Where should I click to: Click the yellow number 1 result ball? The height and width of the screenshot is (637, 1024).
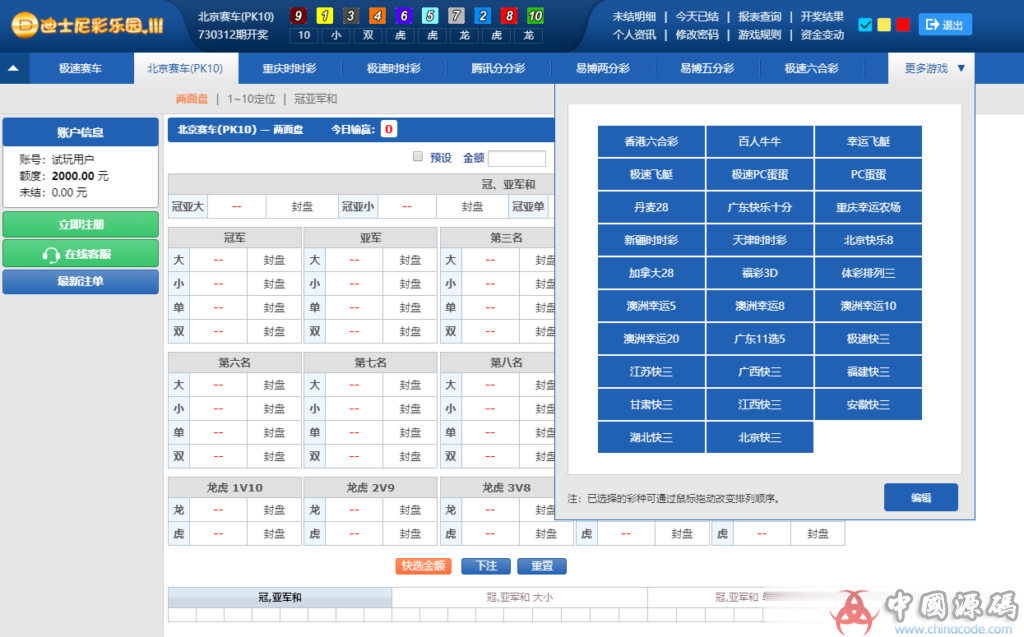tap(325, 16)
